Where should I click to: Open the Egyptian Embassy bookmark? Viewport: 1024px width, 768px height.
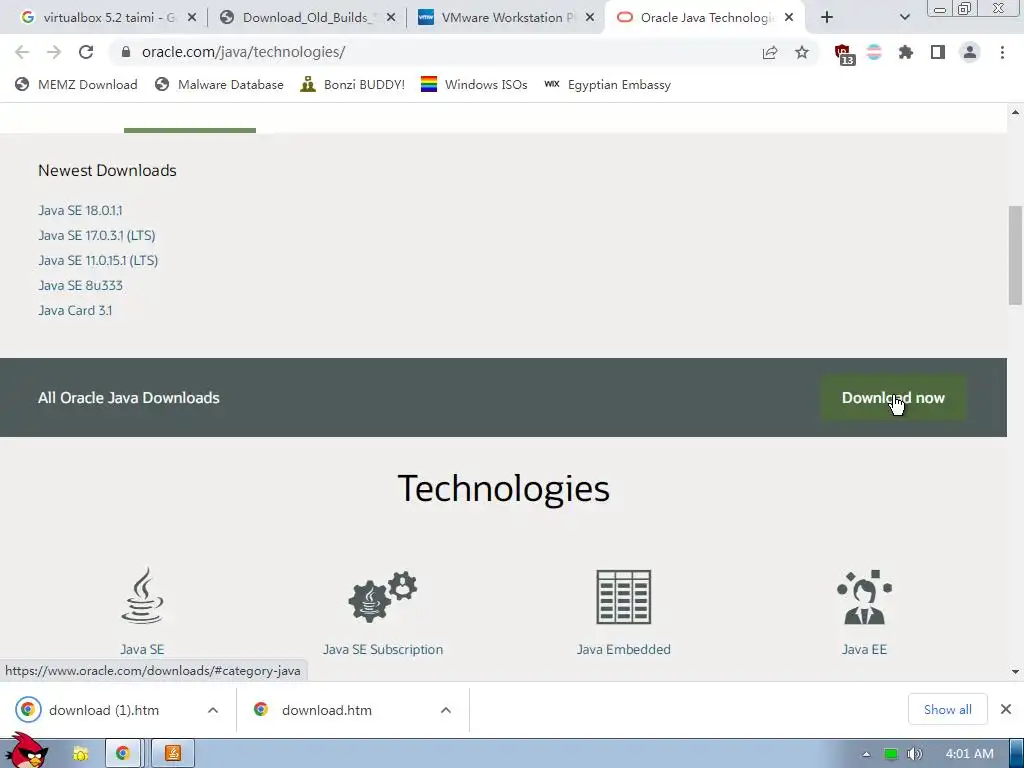point(607,85)
